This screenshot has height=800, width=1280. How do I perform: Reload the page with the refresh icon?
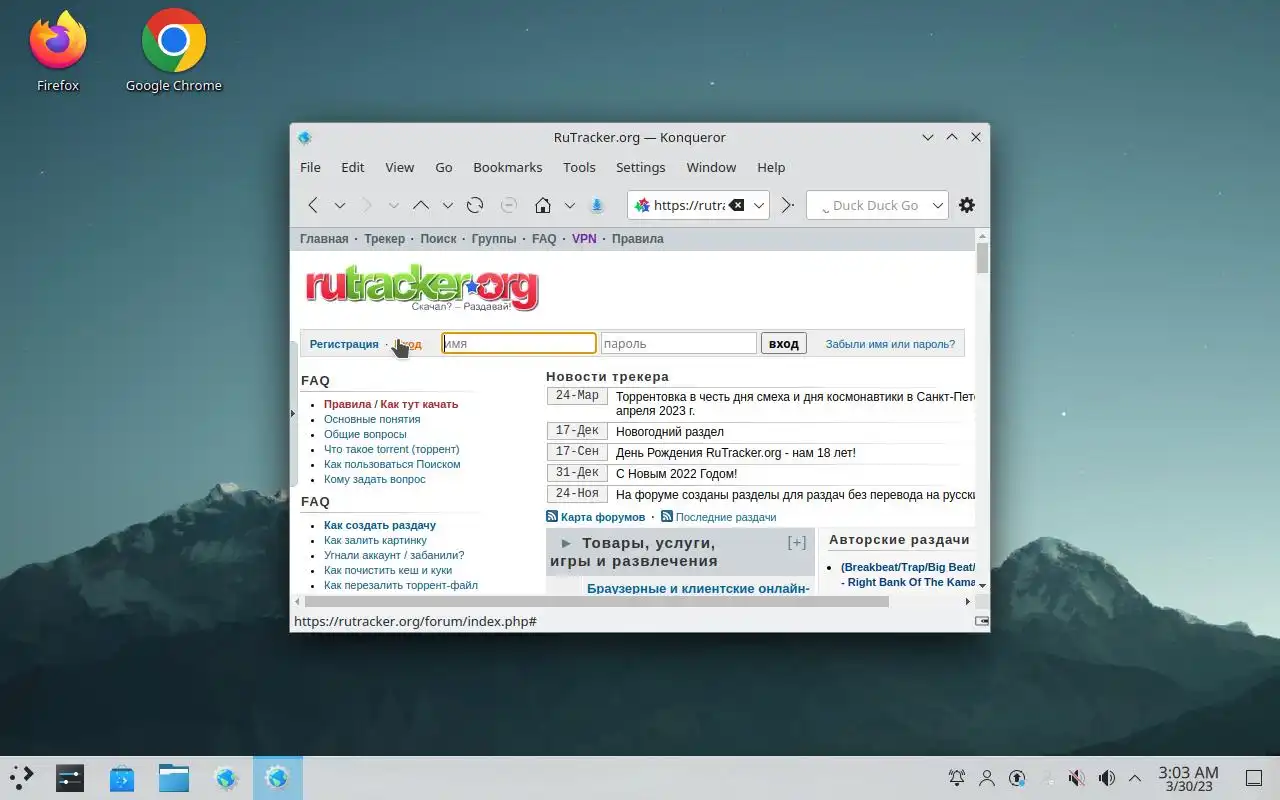(x=475, y=205)
